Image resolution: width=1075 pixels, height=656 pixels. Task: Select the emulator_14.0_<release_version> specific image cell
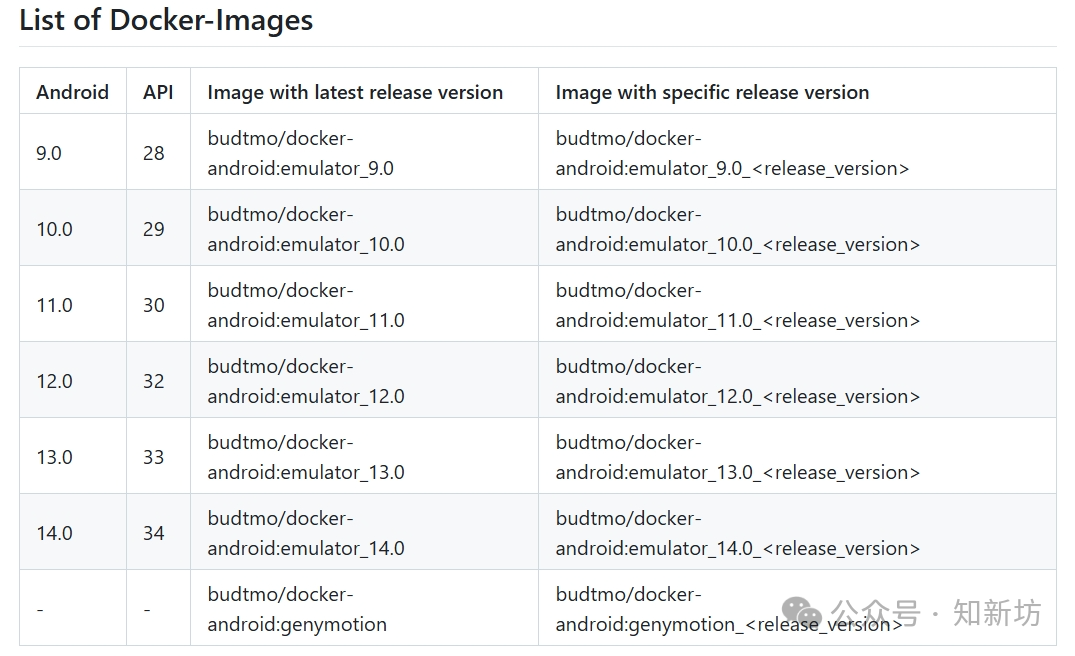[737, 533]
